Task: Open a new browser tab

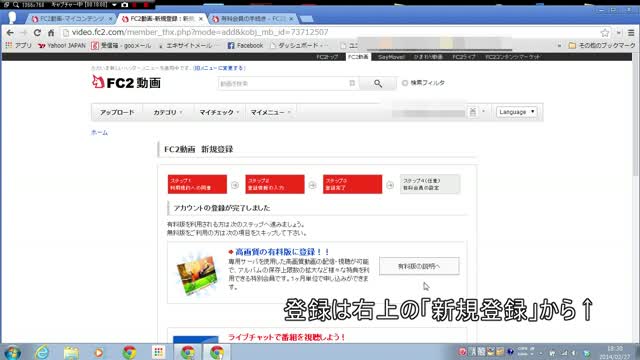Action: point(306,19)
